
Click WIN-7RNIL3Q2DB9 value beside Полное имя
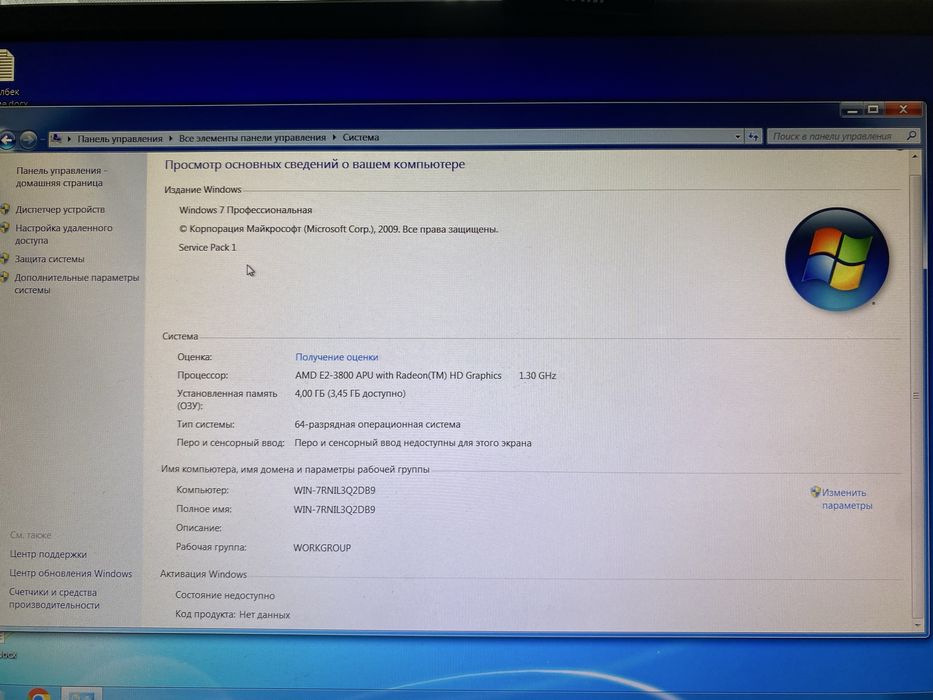[x=334, y=510]
